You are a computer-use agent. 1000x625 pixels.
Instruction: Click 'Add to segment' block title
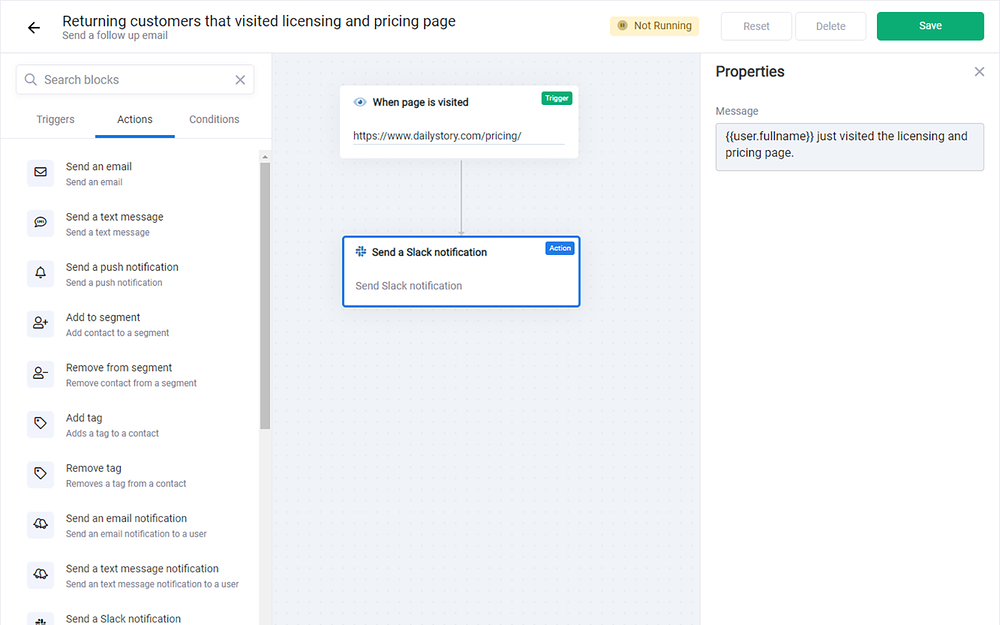coord(103,318)
